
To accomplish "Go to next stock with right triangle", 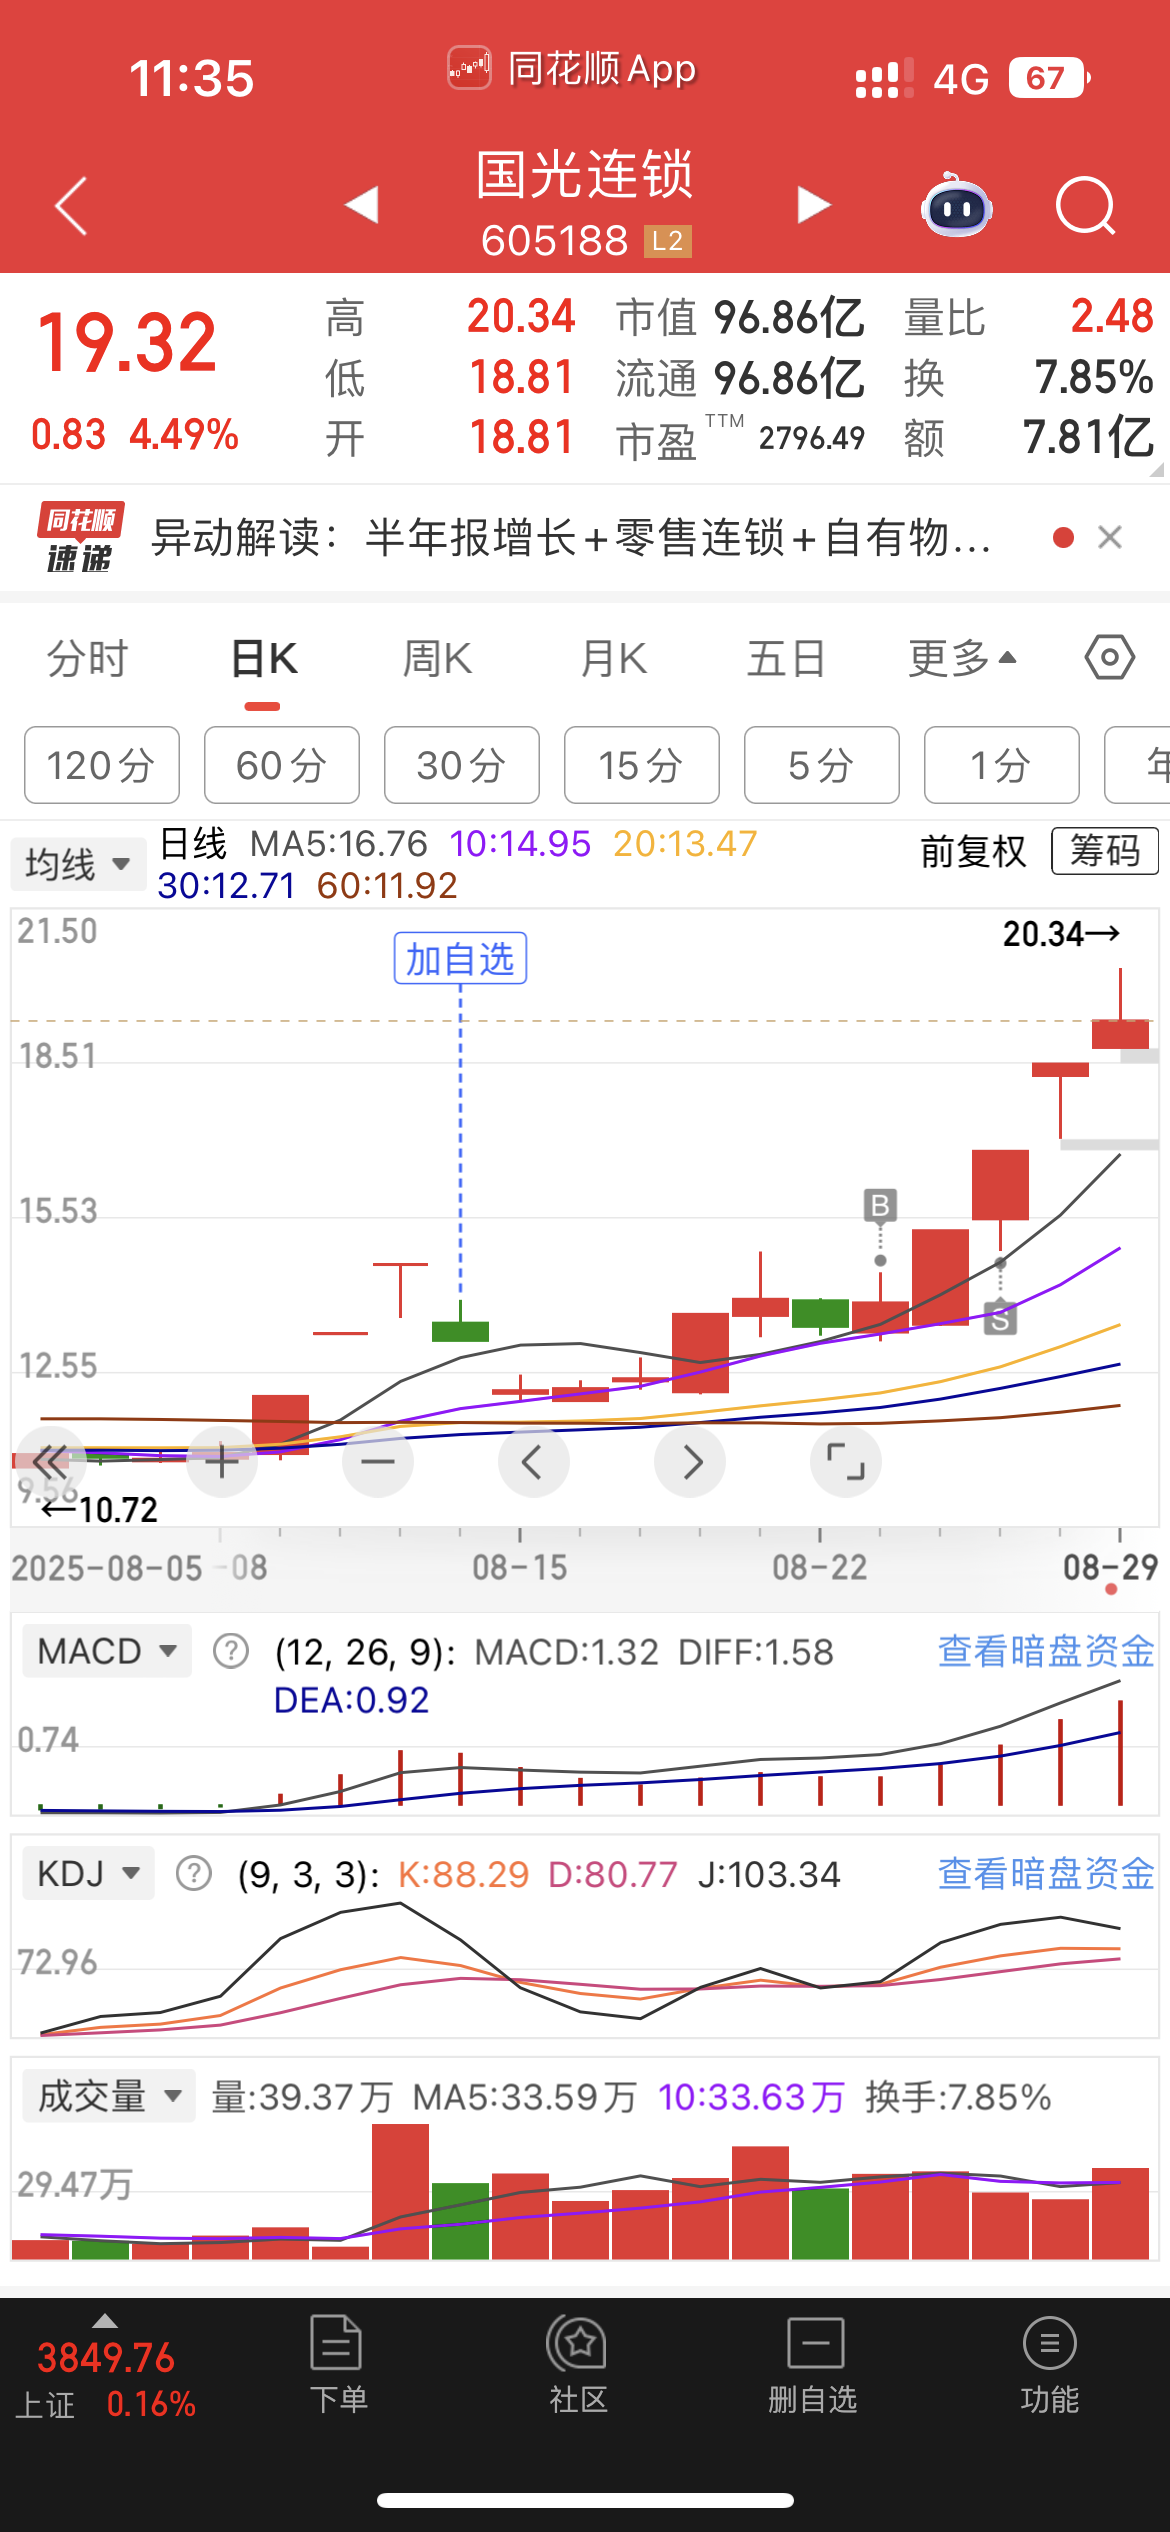I will (814, 204).
